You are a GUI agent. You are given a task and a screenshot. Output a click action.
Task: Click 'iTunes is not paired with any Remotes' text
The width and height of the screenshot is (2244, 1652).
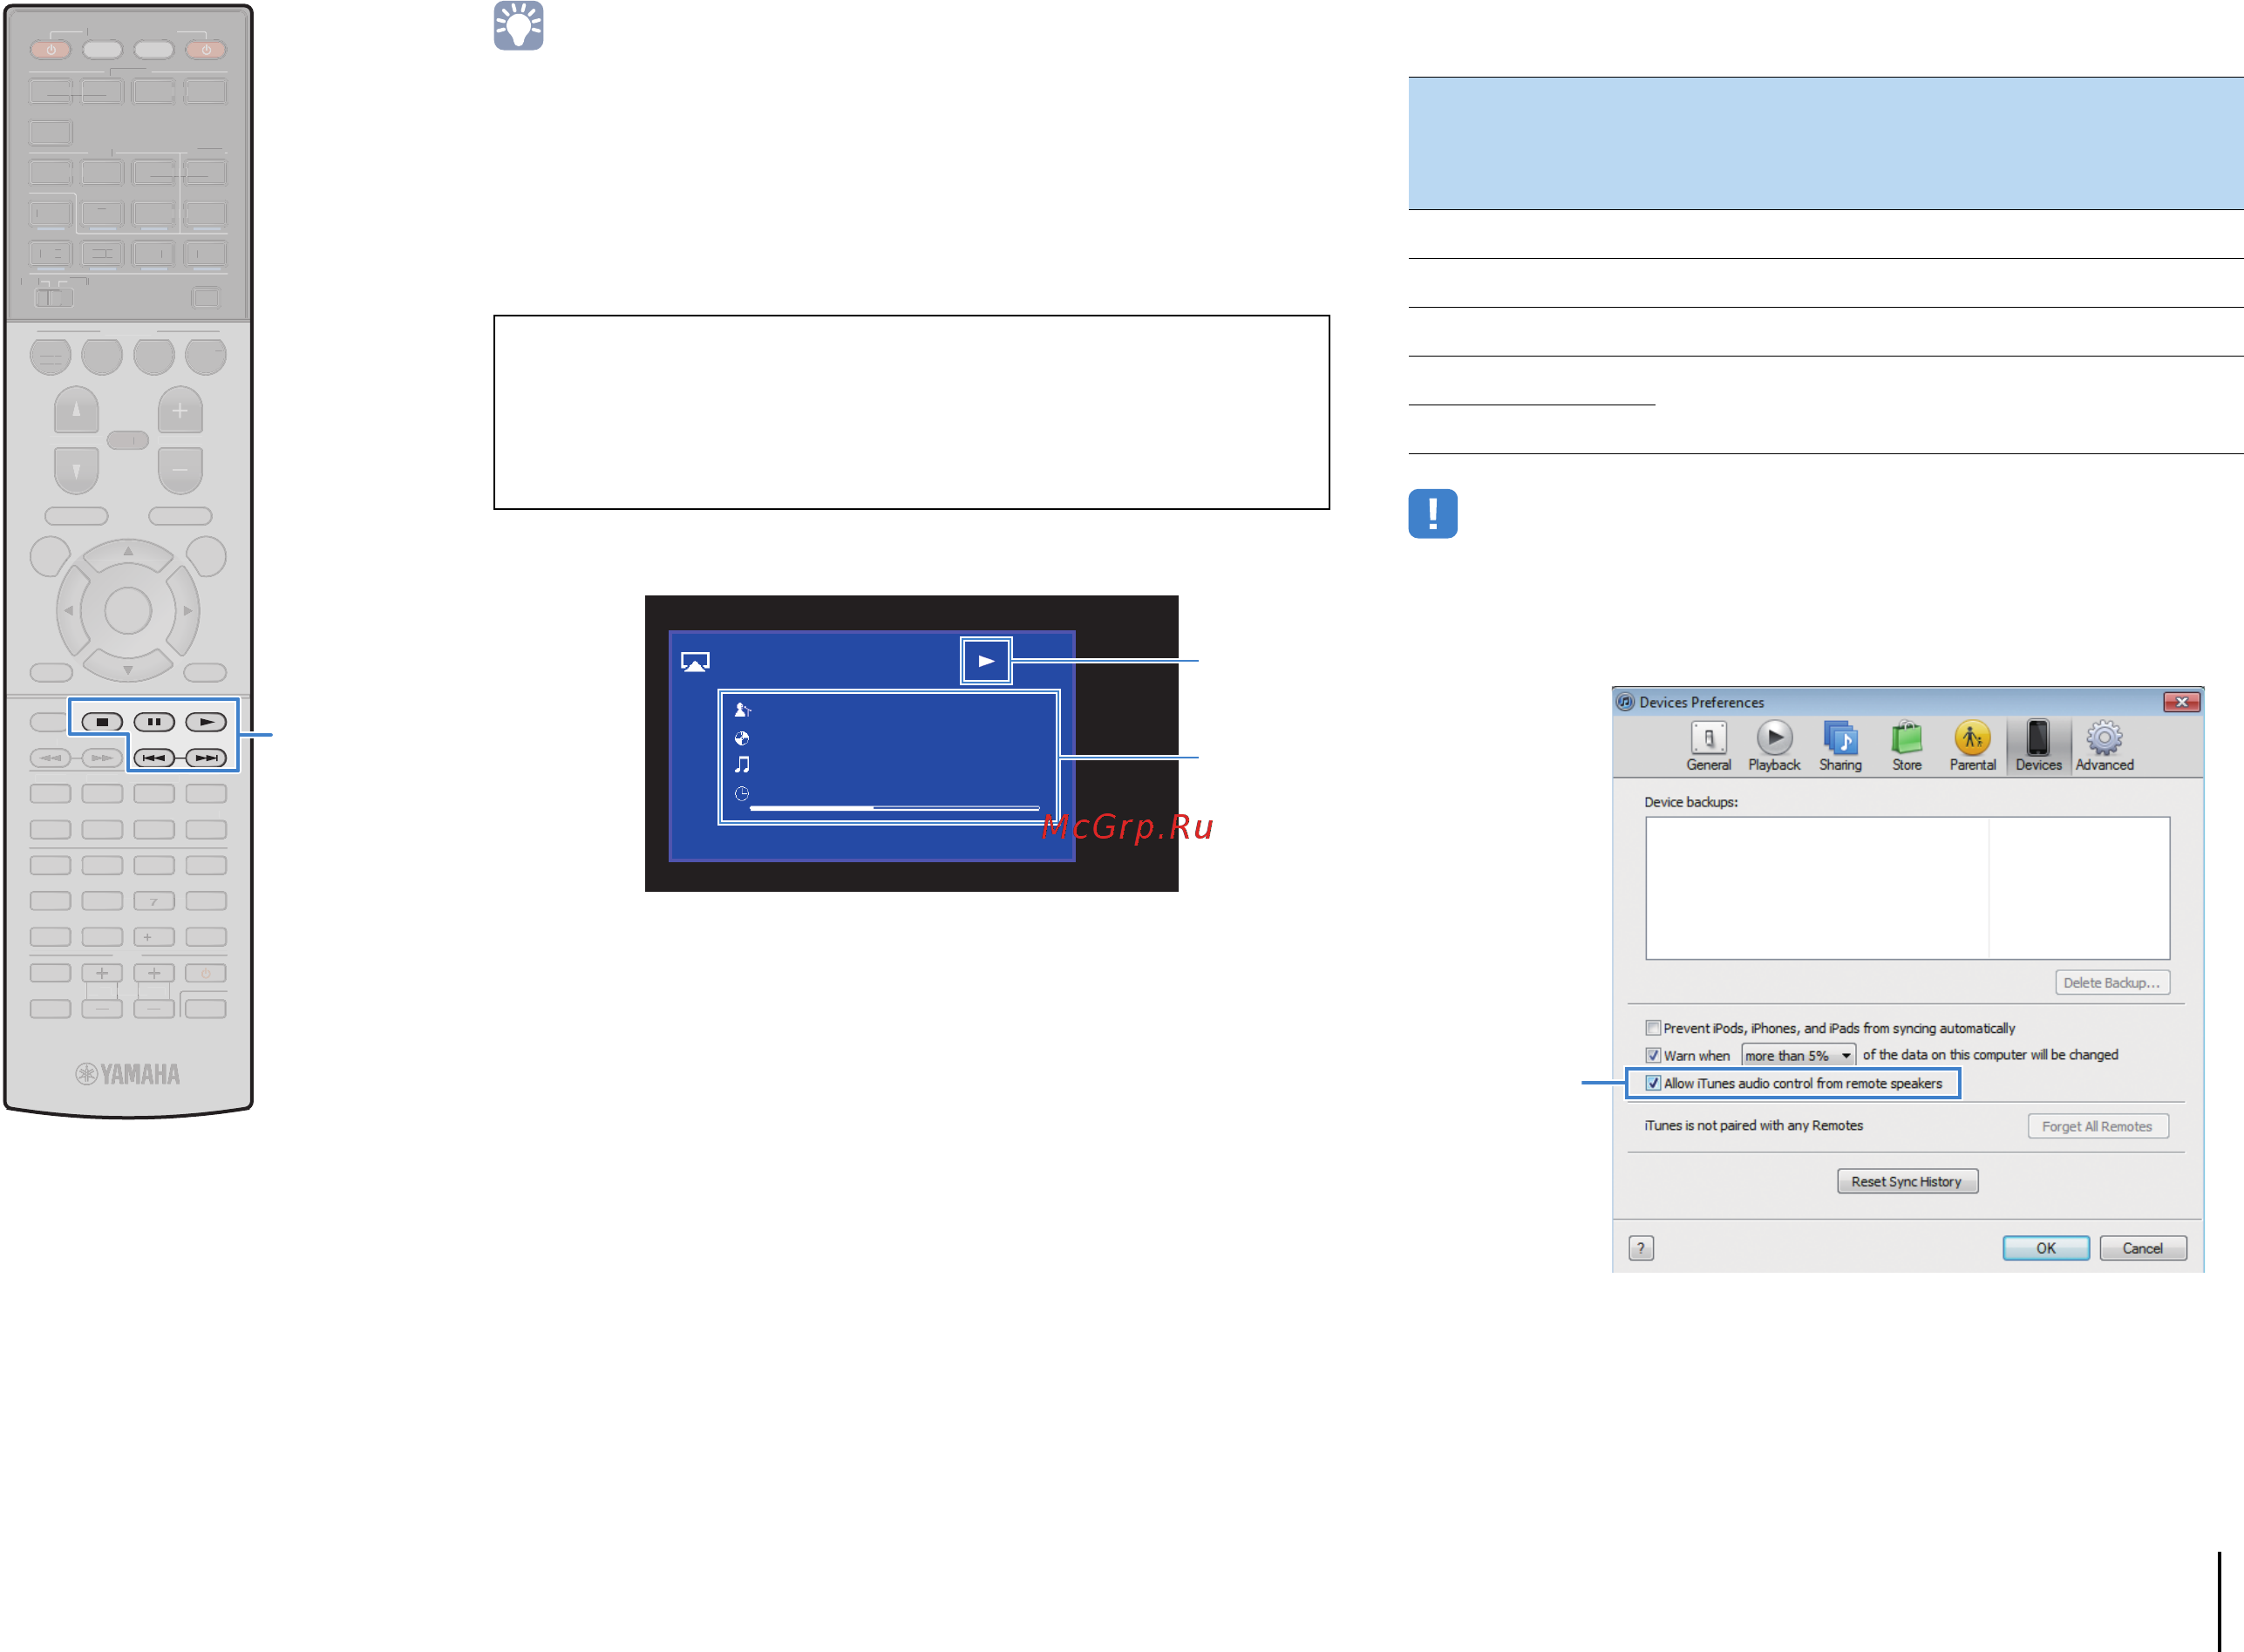click(x=1754, y=1126)
